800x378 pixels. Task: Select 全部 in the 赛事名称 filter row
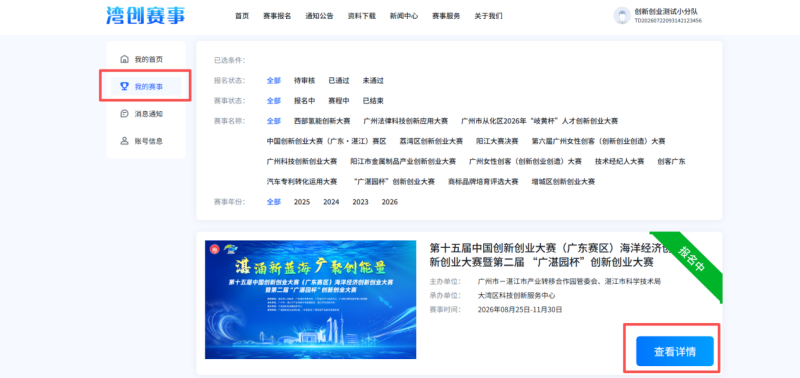(273, 121)
